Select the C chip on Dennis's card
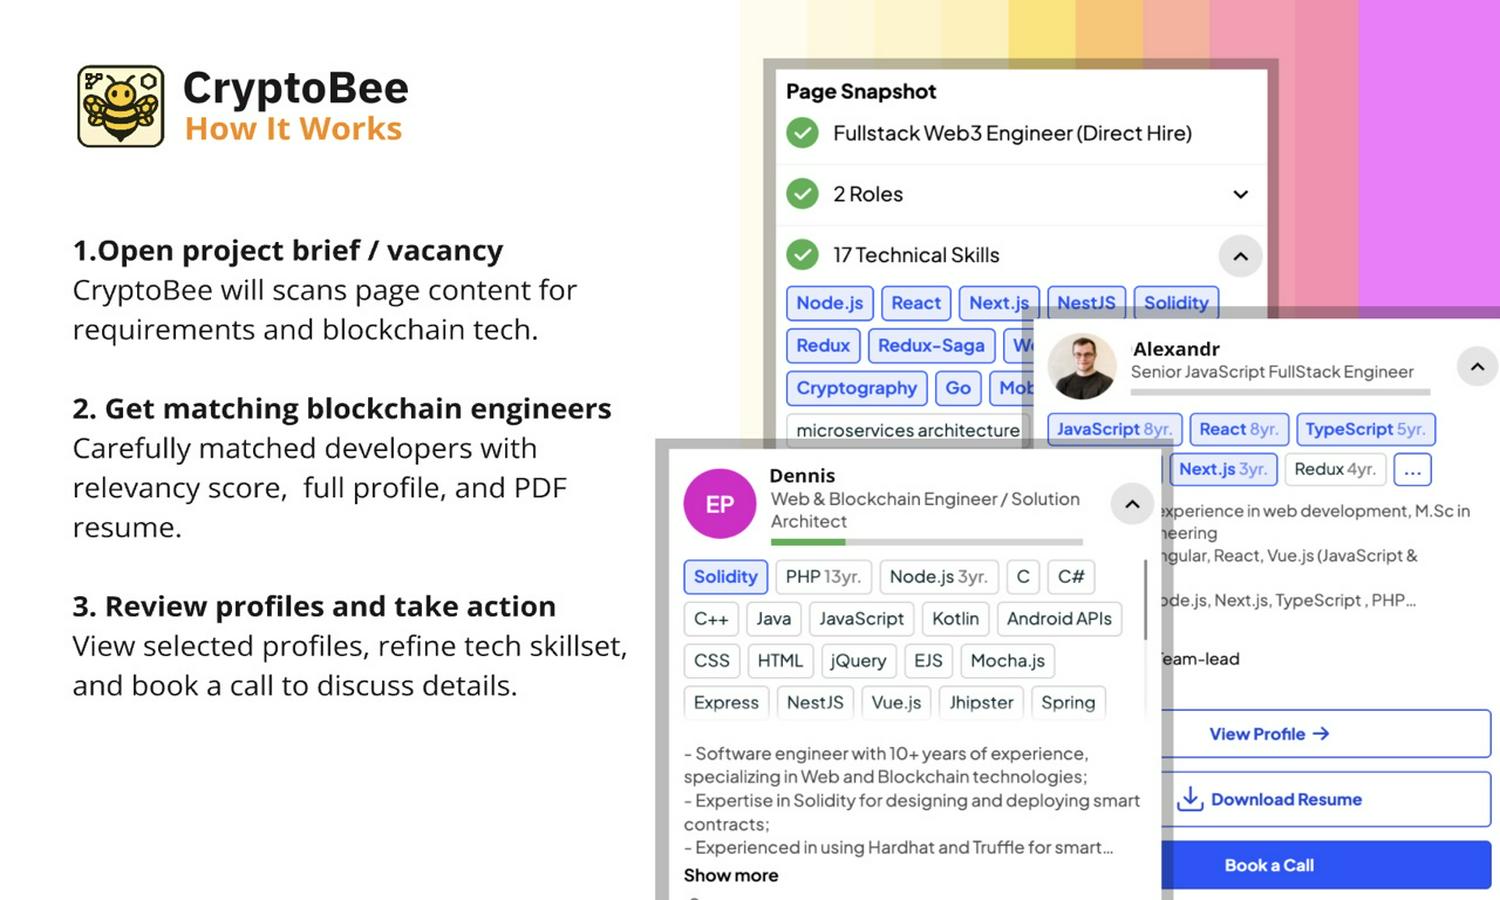The image size is (1500, 900). 1023,577
